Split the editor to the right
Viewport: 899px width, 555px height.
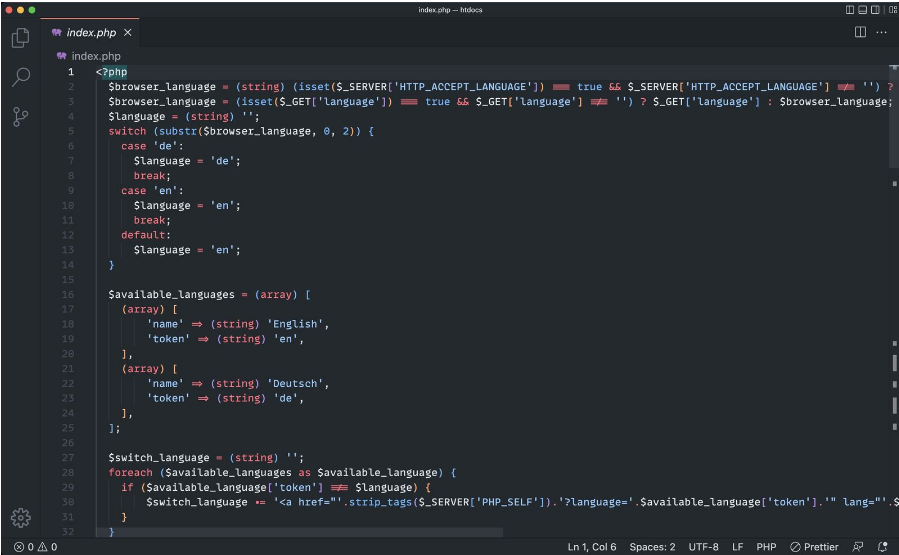[x=860, y=32]
